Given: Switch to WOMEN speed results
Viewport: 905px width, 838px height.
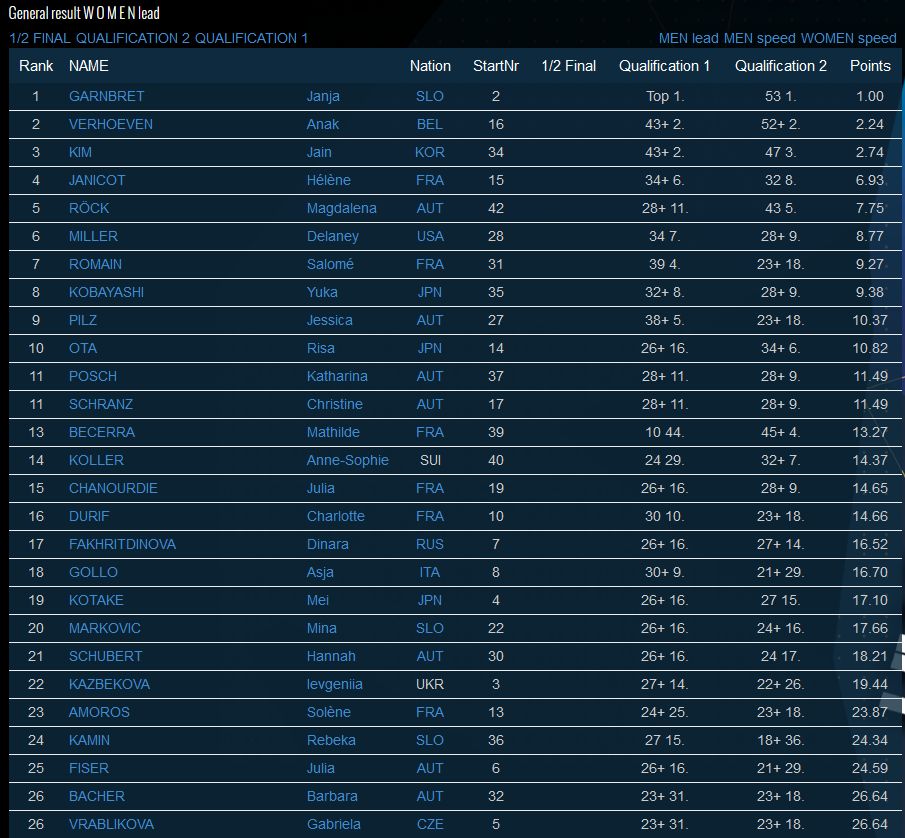Looking at the screenshot, I should (x=849, y=38).
